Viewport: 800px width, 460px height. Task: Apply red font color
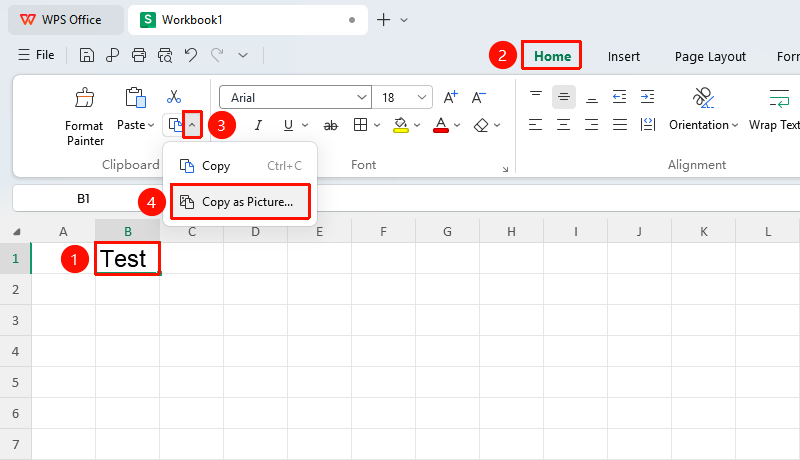(441, 125)
